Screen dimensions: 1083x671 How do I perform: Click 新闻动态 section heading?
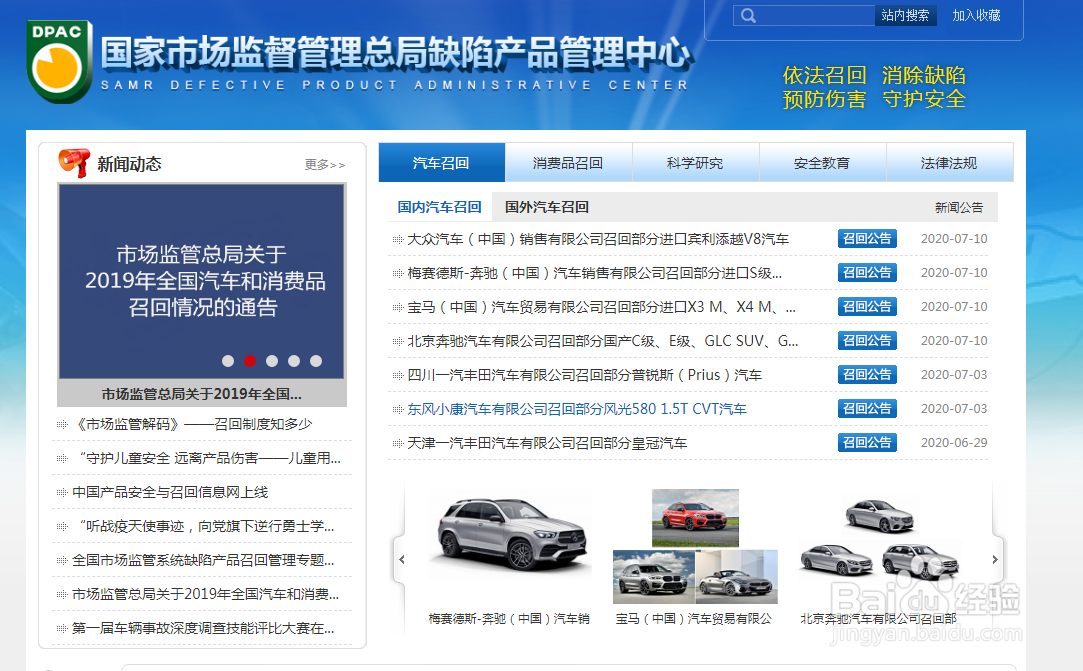tap(129, 164)
